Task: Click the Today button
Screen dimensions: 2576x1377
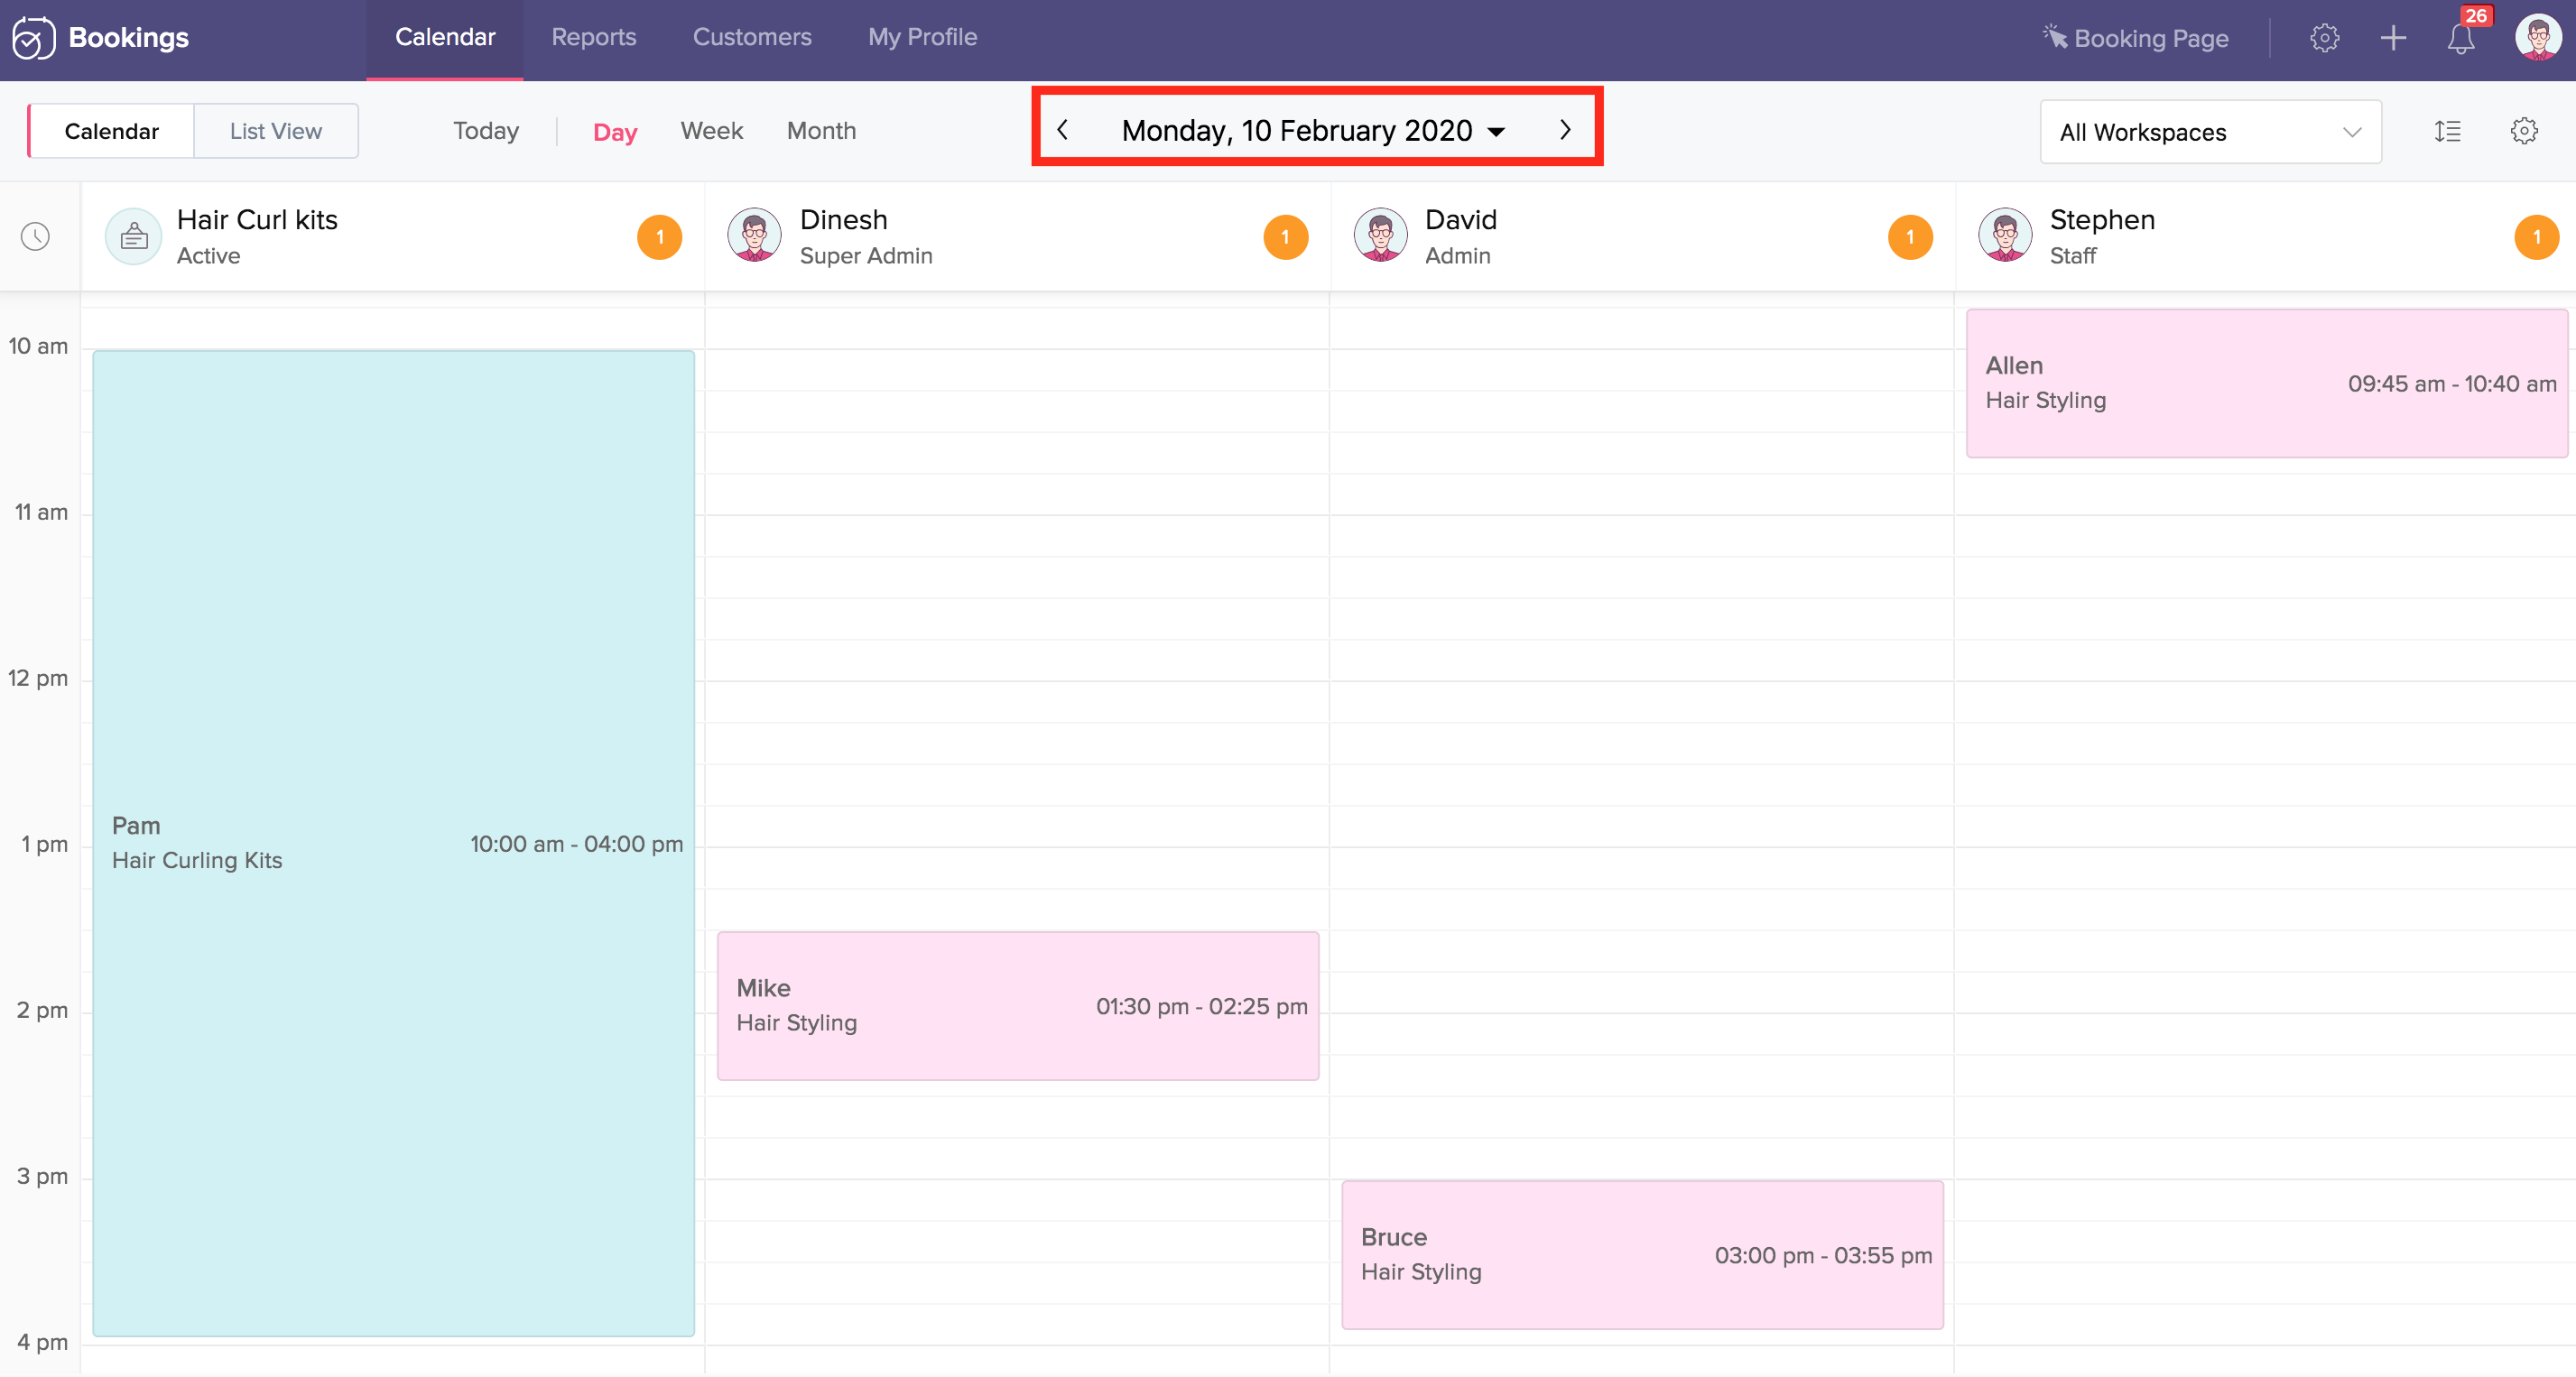Action: (485, 131)
